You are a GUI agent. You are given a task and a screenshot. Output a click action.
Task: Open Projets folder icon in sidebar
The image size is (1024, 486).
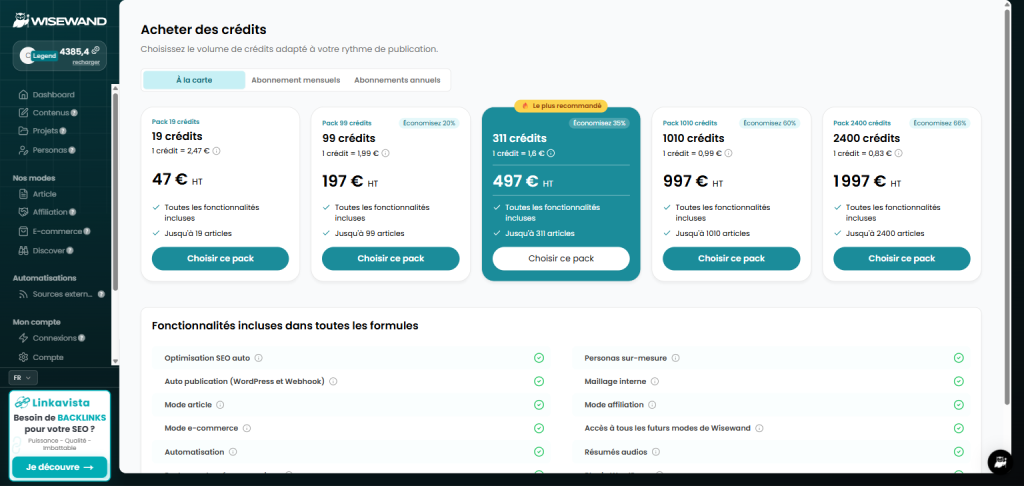click(24, 131)
